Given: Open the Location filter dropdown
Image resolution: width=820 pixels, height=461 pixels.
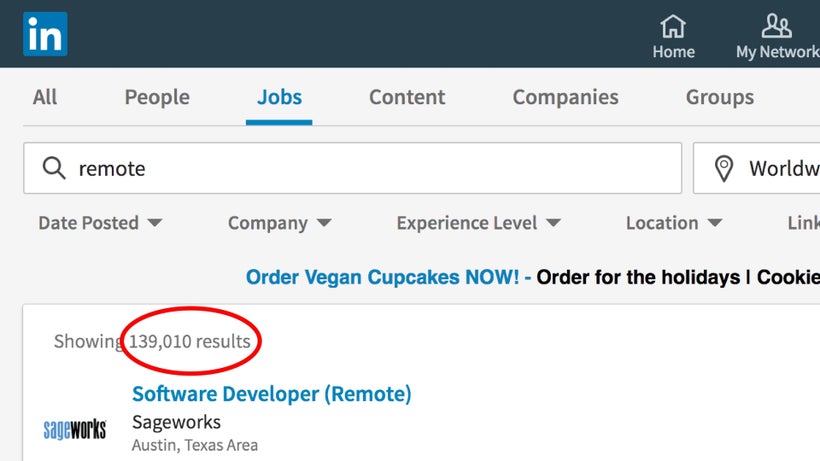Looking at the screenshot, I should [674, 223].
